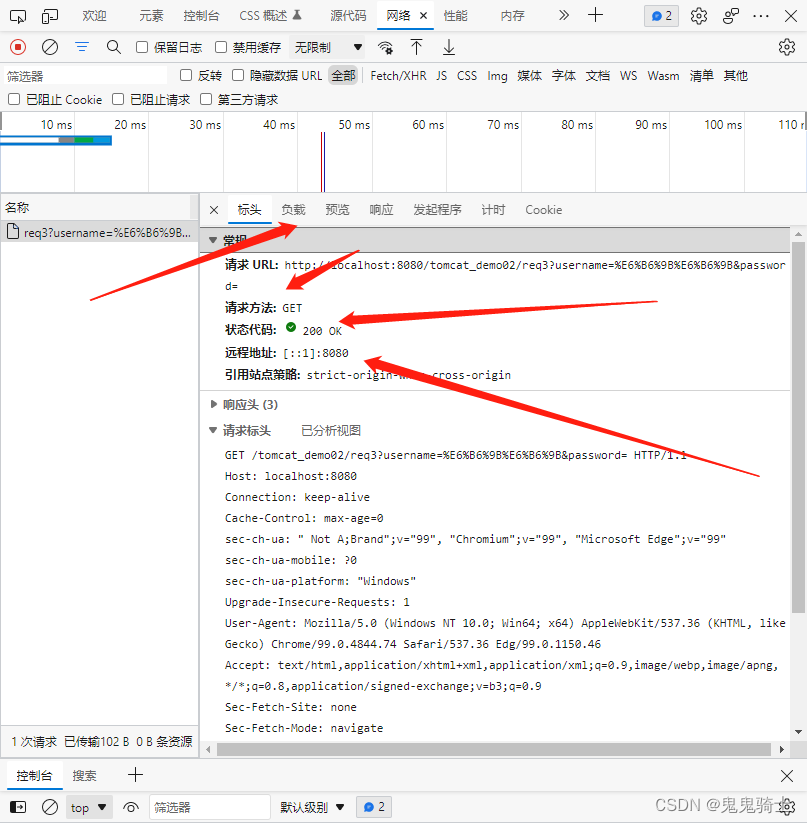The width and height of the screenshot is (807, 823).
Task: Filter requests by CSS type
Action: [x=467, y=76]
